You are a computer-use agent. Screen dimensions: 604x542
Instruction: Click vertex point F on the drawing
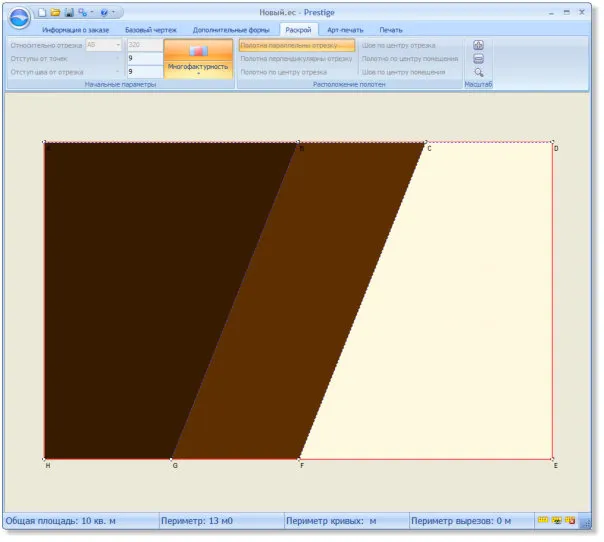coord(299,459)
